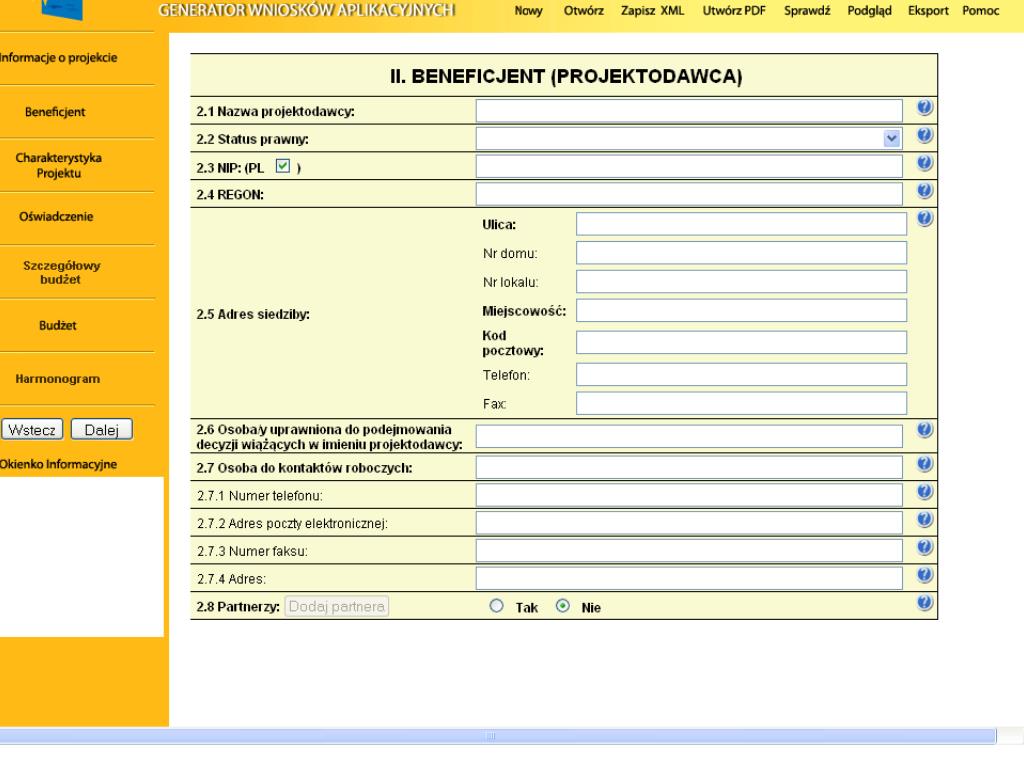Screen dimensions: 1024x768
Task: Open the Nowy menu item
Action: pyautogui.click(x=528, y=11)
